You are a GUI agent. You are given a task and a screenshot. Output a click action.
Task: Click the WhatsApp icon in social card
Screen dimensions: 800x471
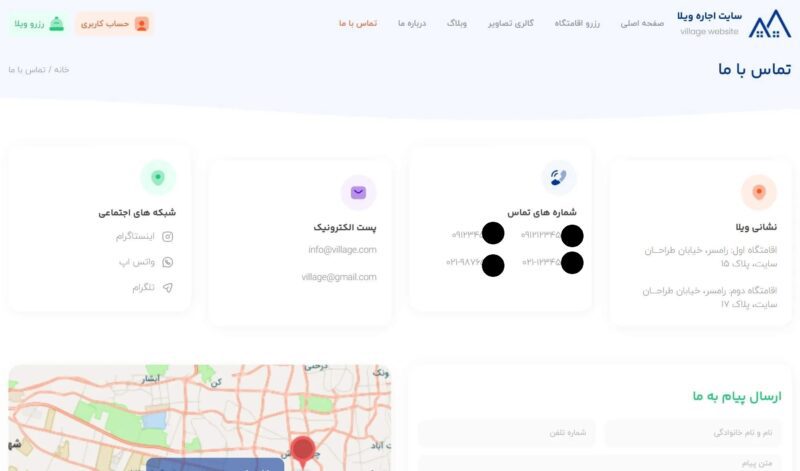pos(168,262)
